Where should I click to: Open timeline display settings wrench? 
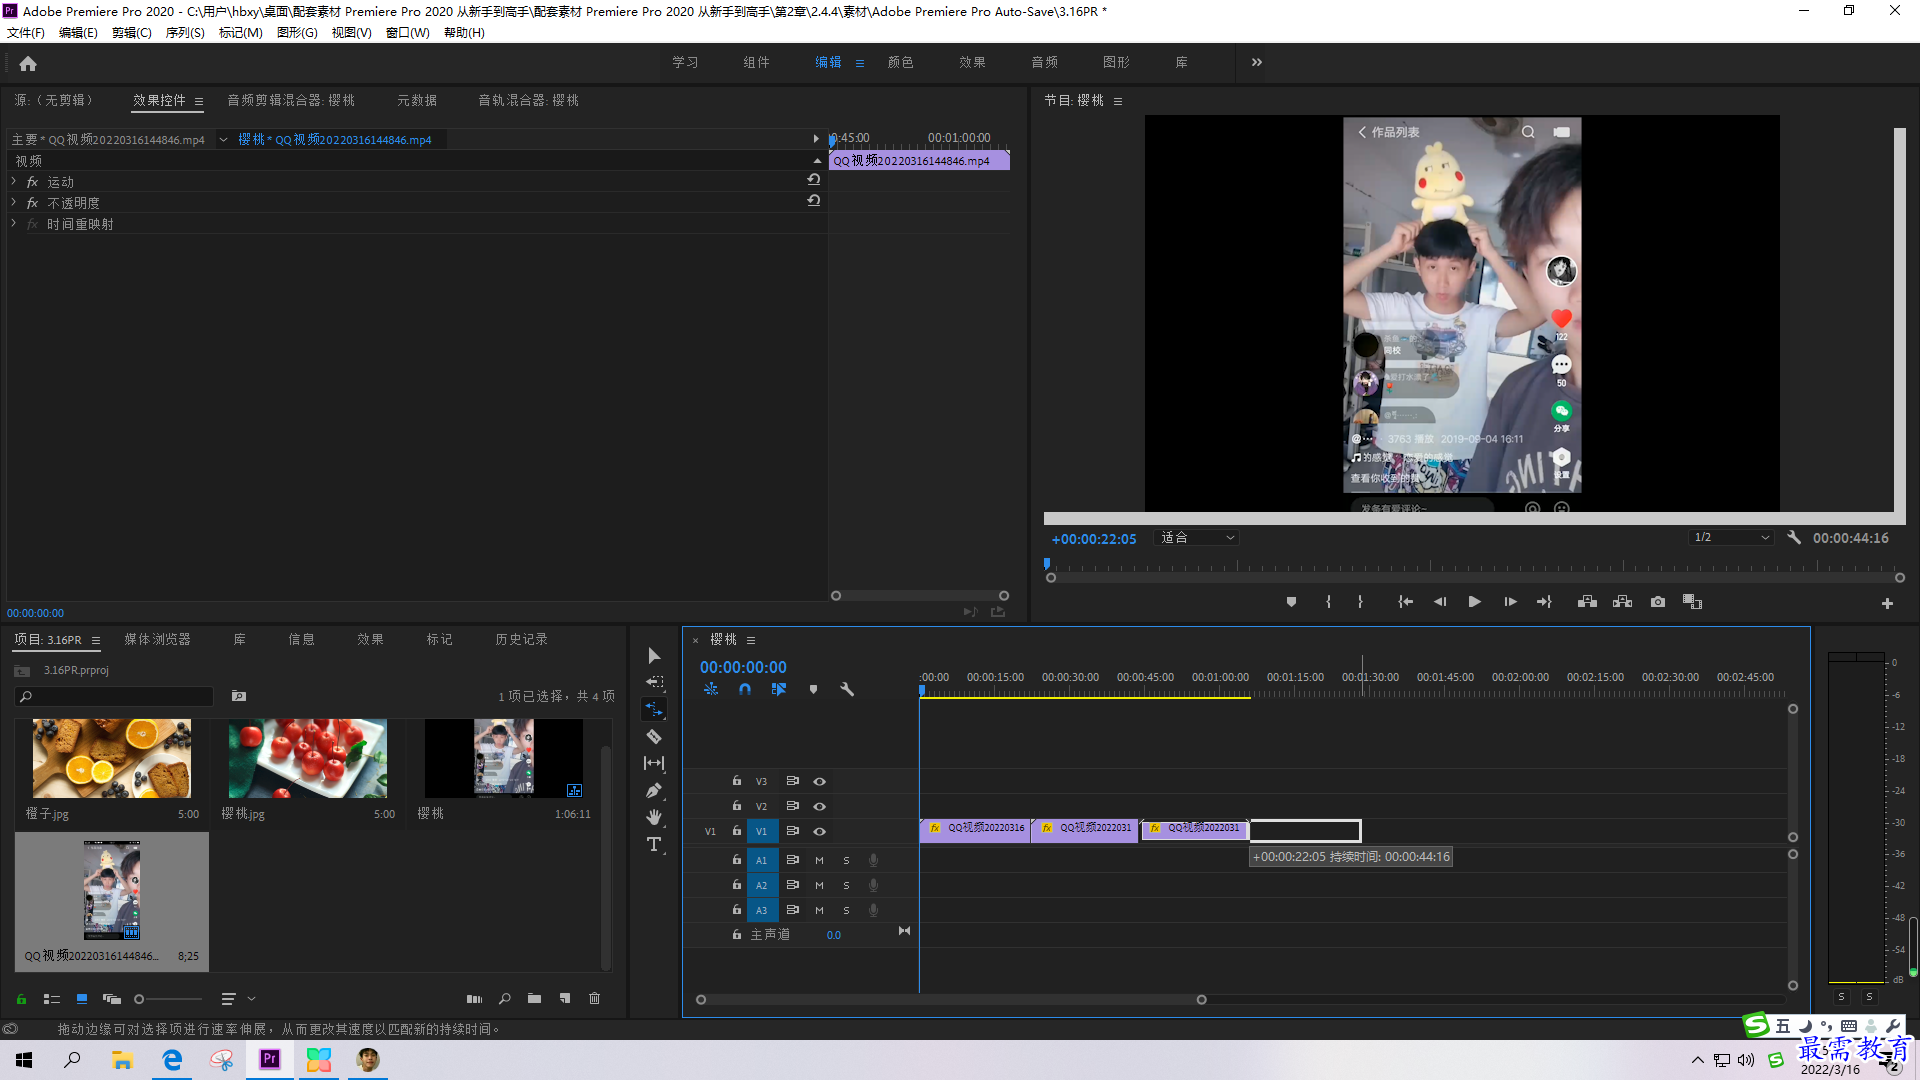[x=847, y=689]
